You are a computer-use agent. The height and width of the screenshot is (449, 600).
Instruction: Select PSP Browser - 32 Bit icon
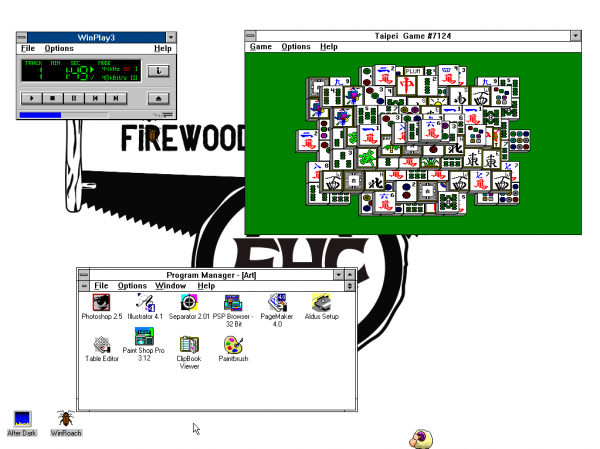pos(233,302)
